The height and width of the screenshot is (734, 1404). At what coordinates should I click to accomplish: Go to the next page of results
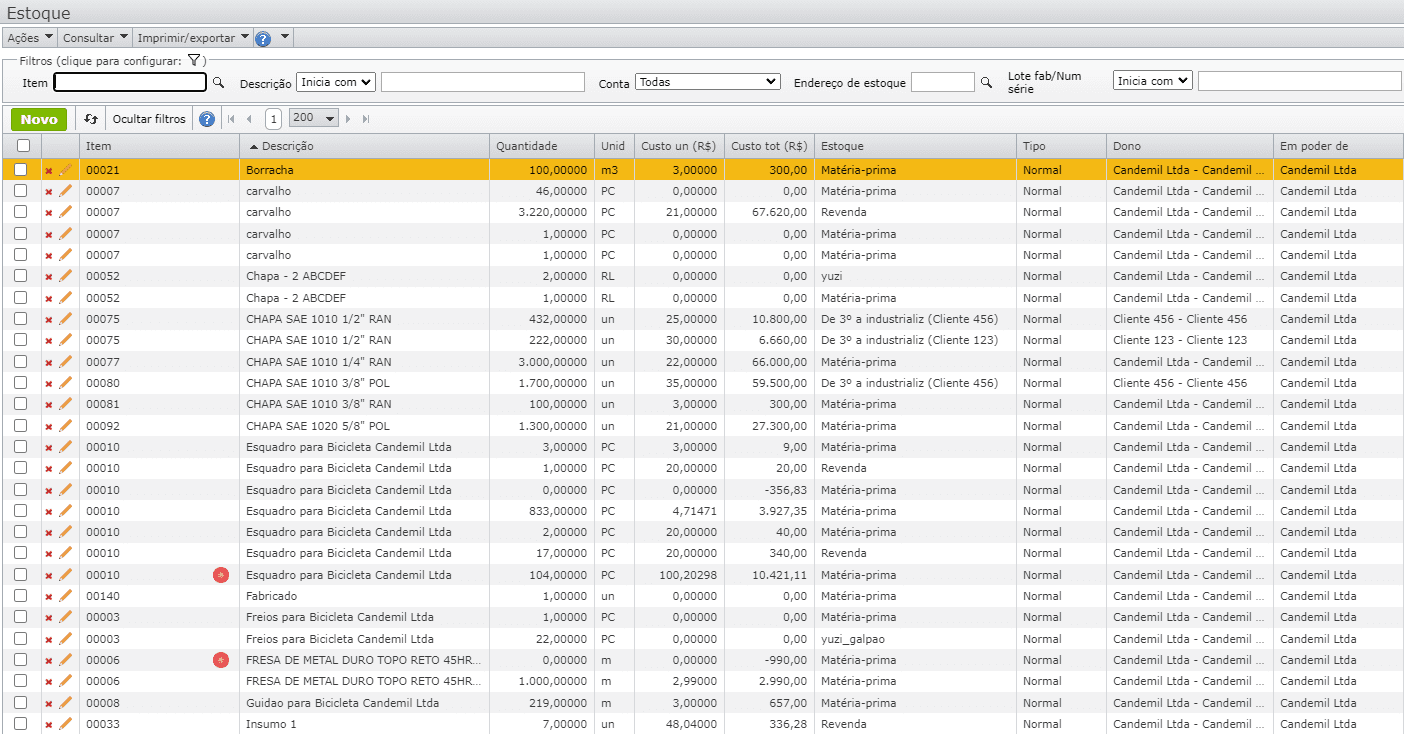tap(349, 119)
